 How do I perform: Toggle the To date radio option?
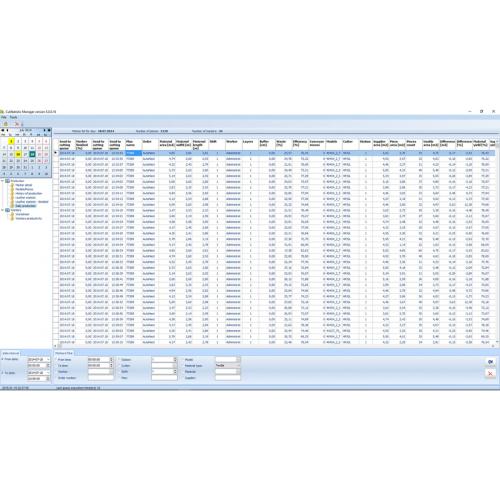(x=3, y=373)
